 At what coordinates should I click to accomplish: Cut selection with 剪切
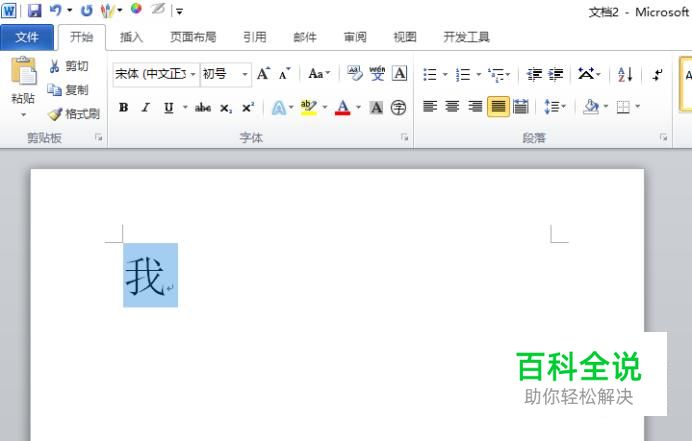click(x=68, y=66)
